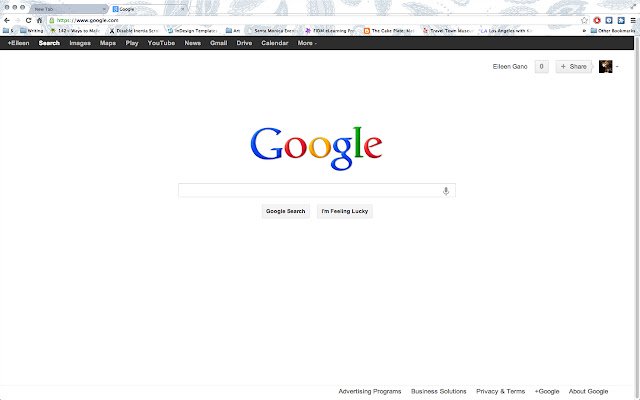
Task: Open Gmail from the Google bar
Action: click(218, 43)
